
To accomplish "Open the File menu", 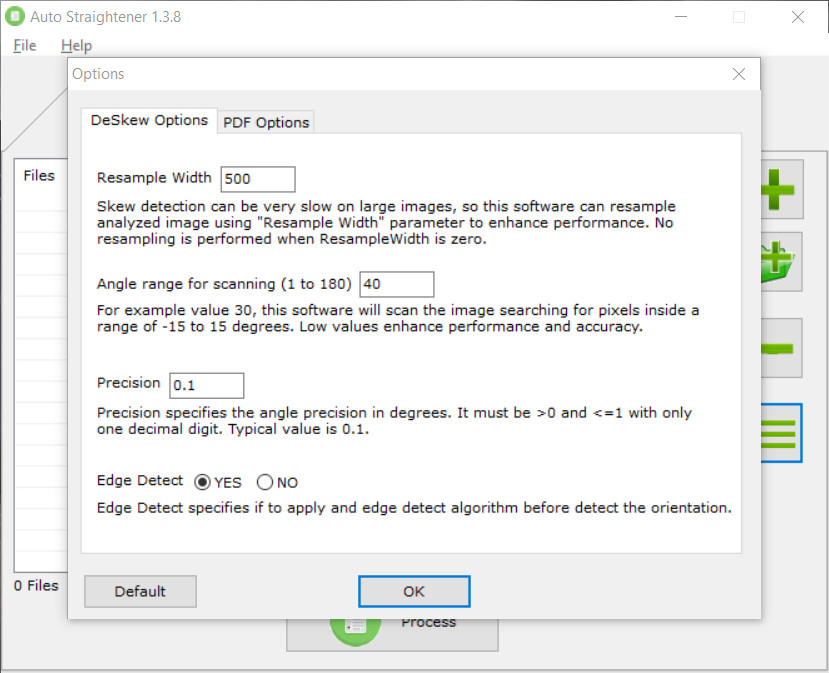I will tap(25, 45).
